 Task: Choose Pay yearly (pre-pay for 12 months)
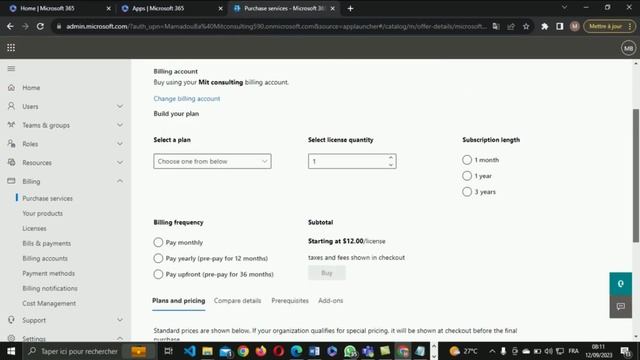pyautogui.click(x=158, y=258)
